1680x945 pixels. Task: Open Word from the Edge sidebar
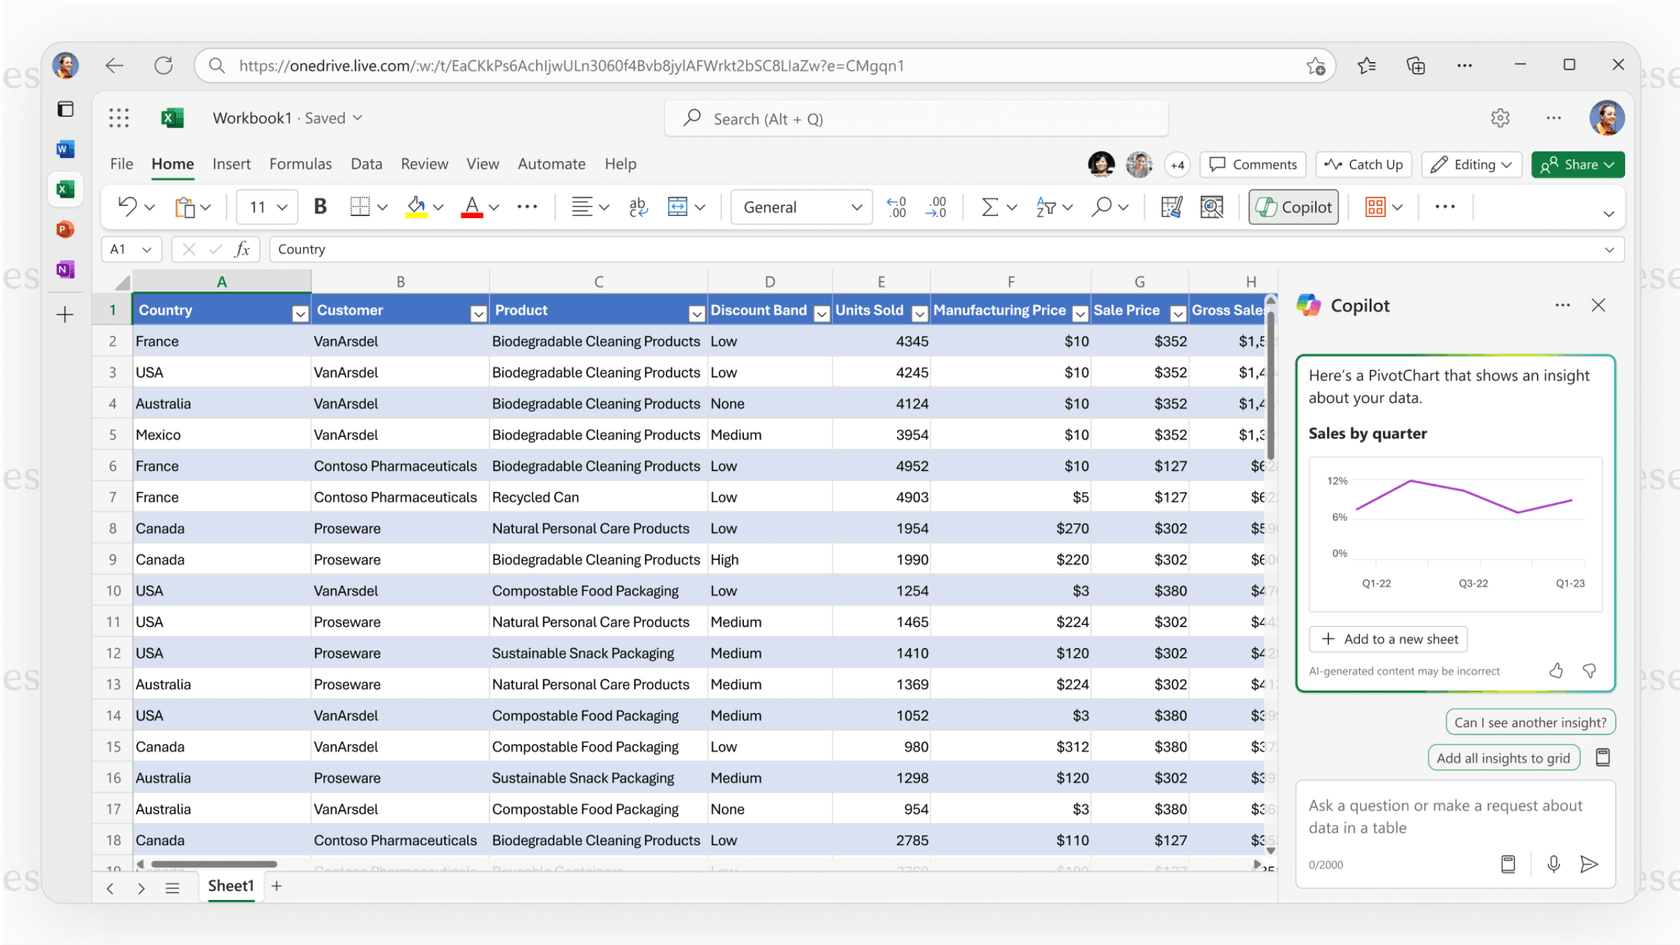pyautogui.click(x=65, y=148)
